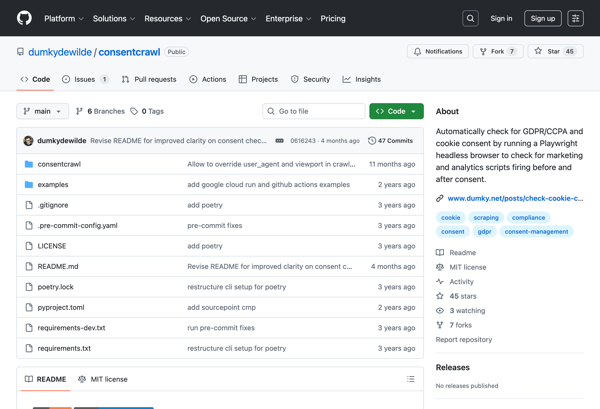Open the search magnifier icon
This screenshot has height=409, width=600.
point(470,18)
